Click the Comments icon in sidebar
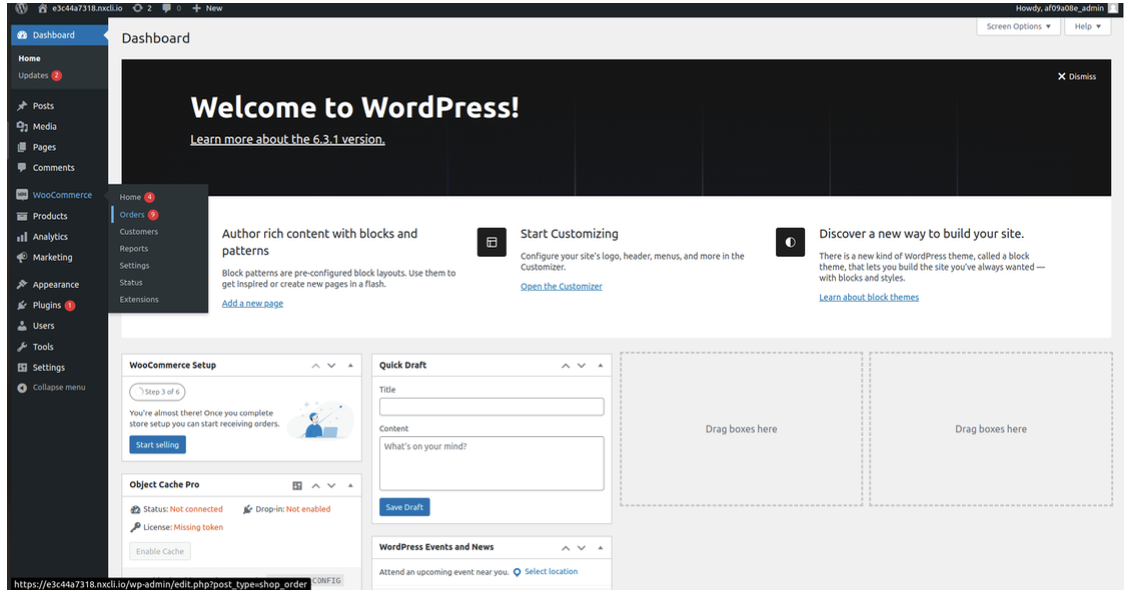Image resolution: width=1126 pixels, height=590 pixels. (22, 167)
